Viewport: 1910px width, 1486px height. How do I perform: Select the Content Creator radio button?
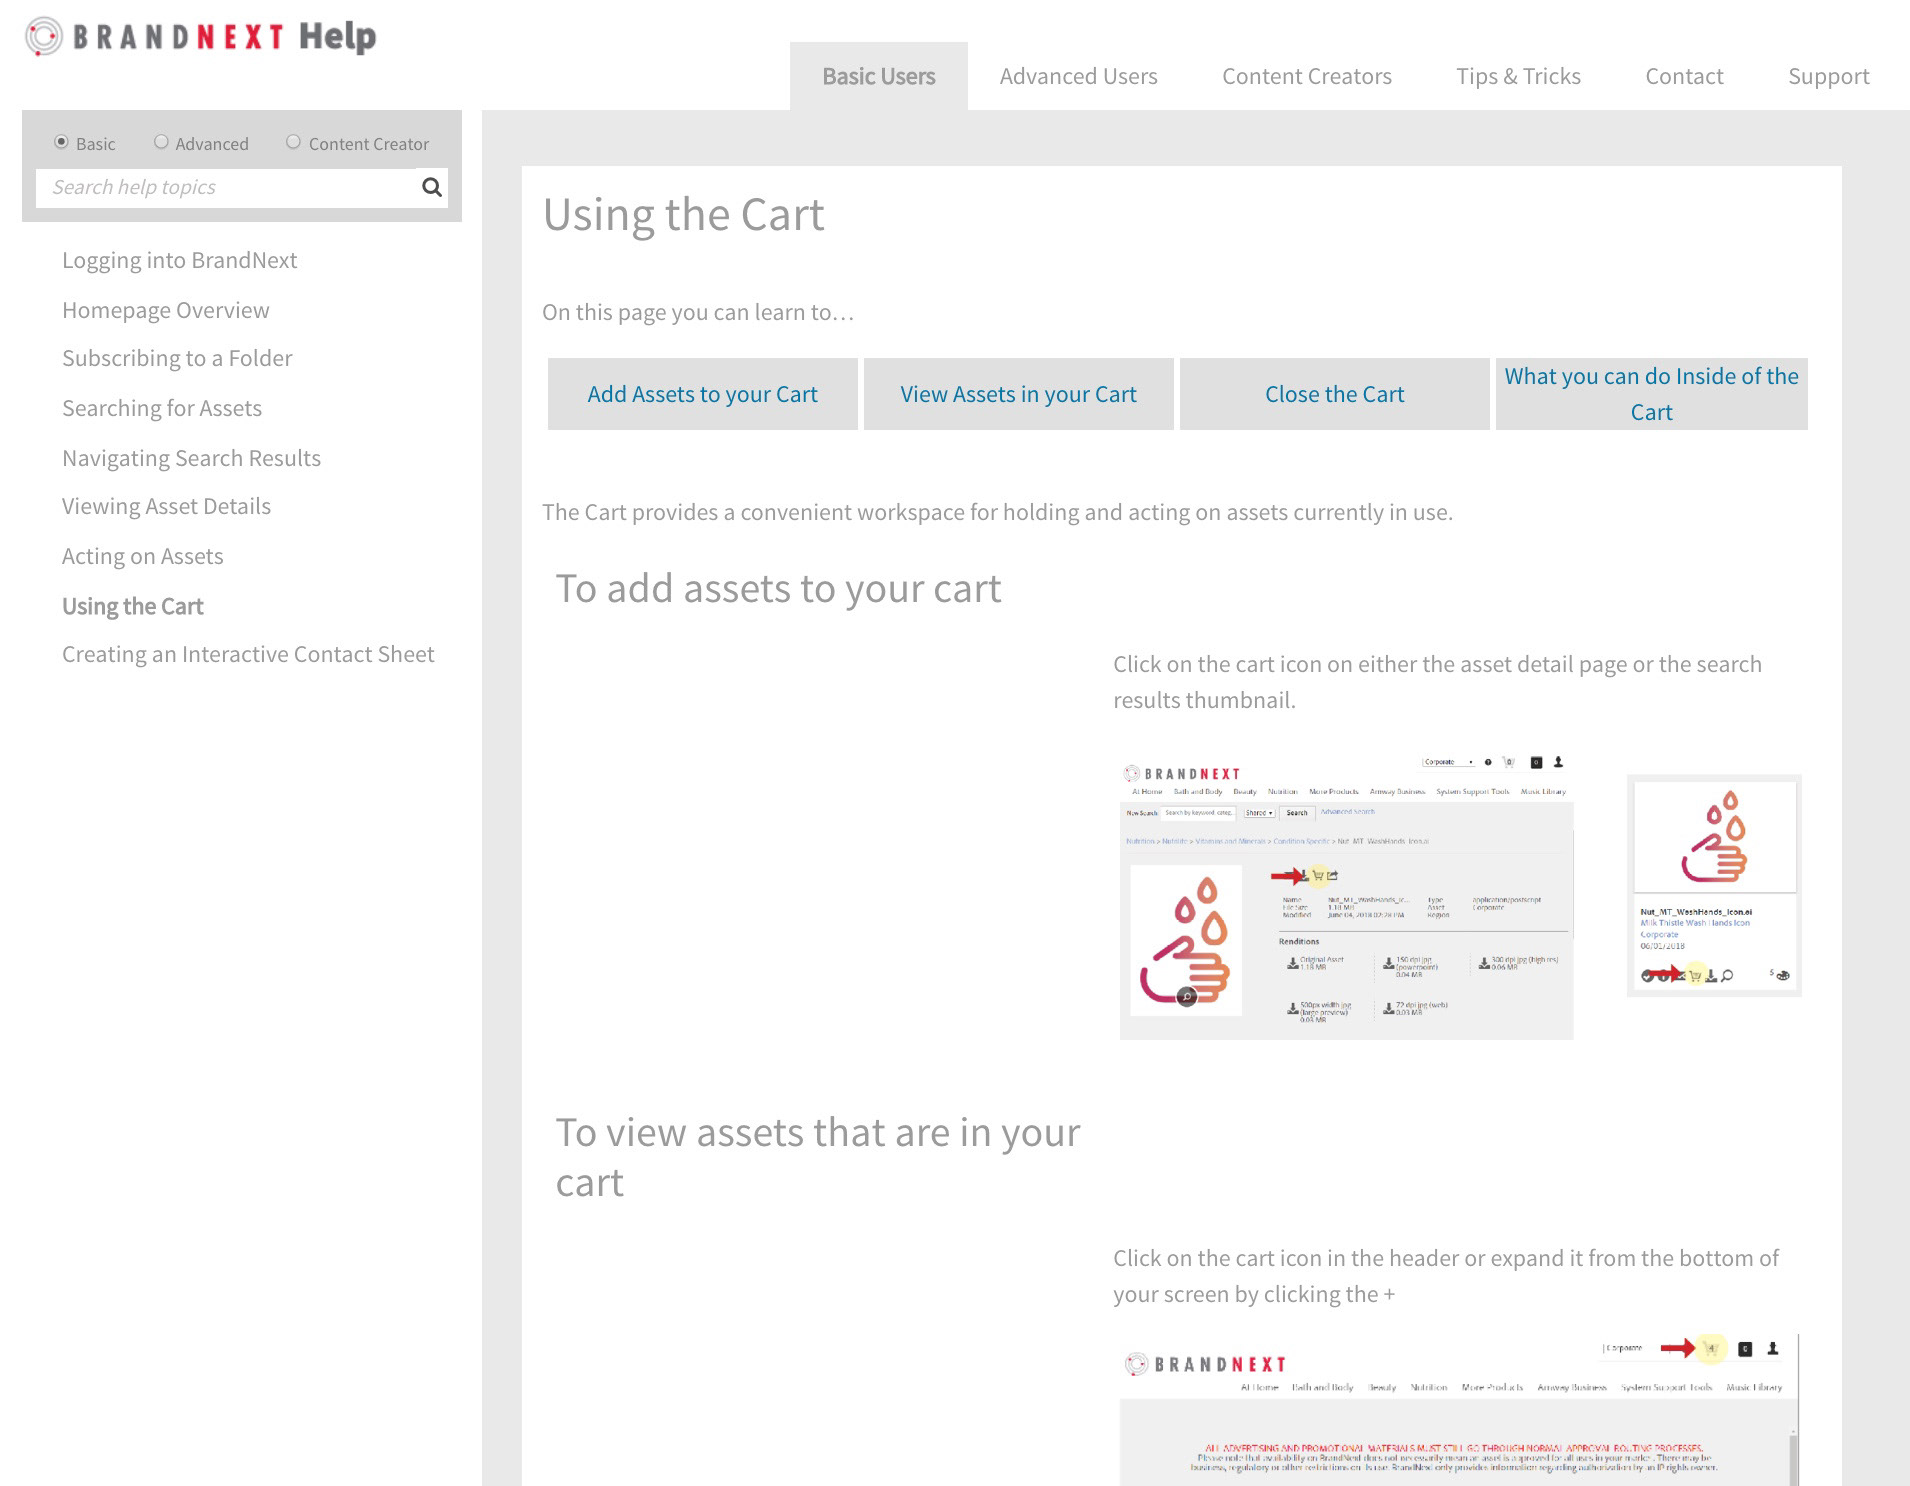tap(293, 142)
